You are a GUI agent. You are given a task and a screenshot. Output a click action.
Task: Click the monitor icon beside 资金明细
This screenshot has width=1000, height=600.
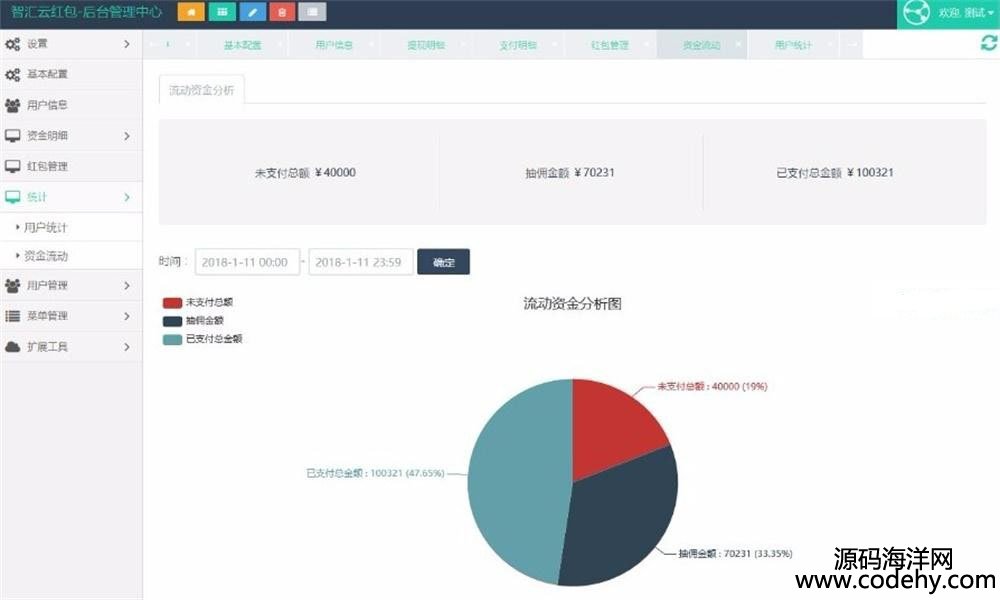tap(13, 136)
